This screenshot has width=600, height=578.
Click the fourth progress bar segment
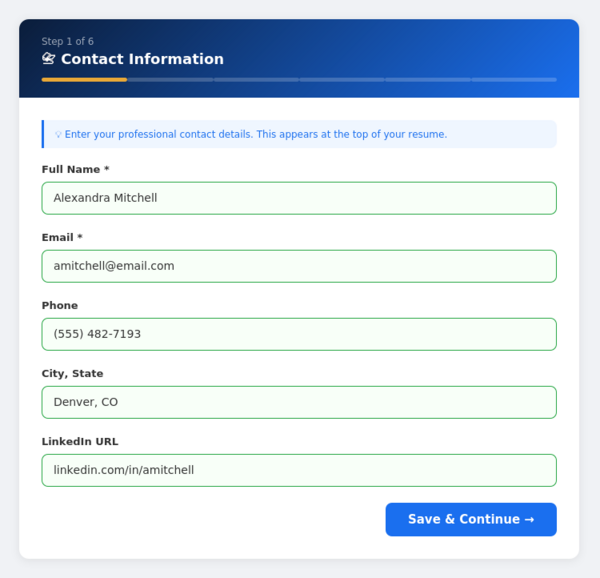342,79
